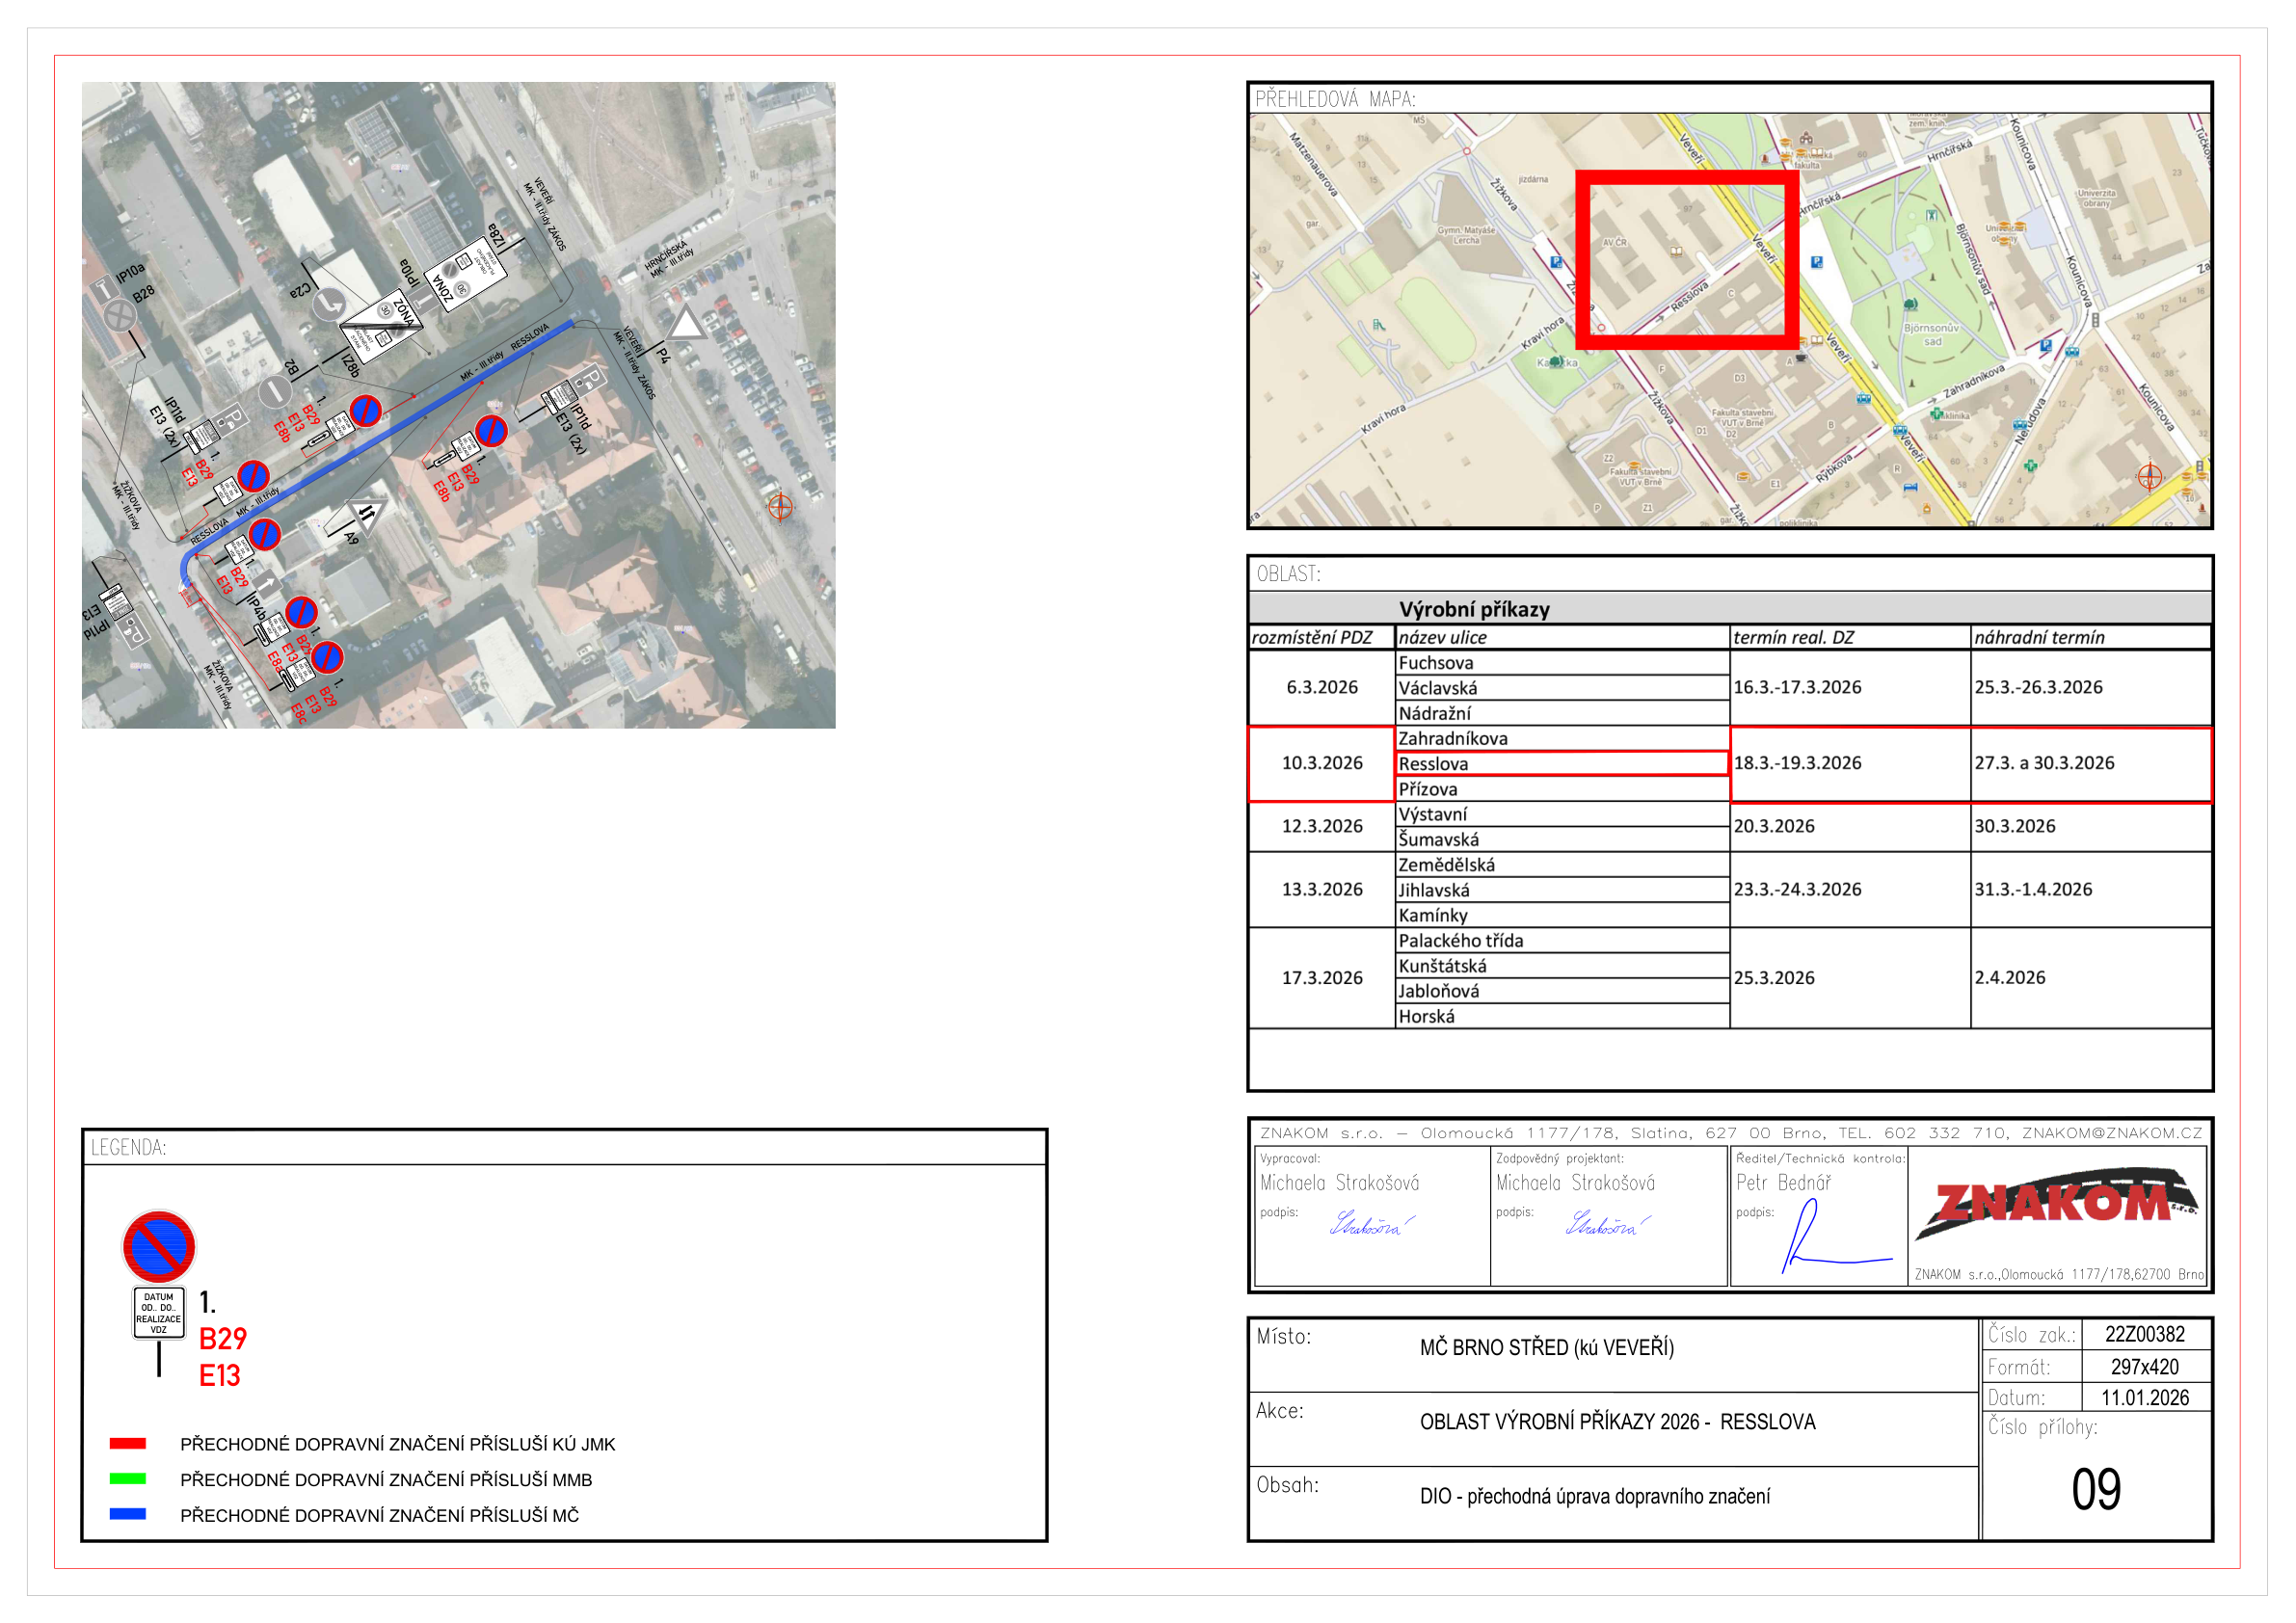Click the 'Horská' street row

click(1563, 1016)
